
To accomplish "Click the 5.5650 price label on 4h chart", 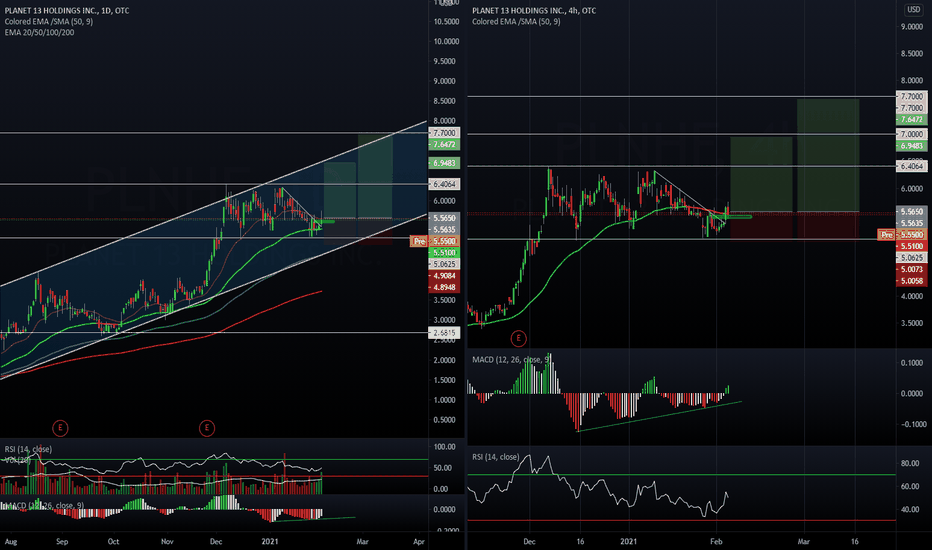I will coord(911,212).
